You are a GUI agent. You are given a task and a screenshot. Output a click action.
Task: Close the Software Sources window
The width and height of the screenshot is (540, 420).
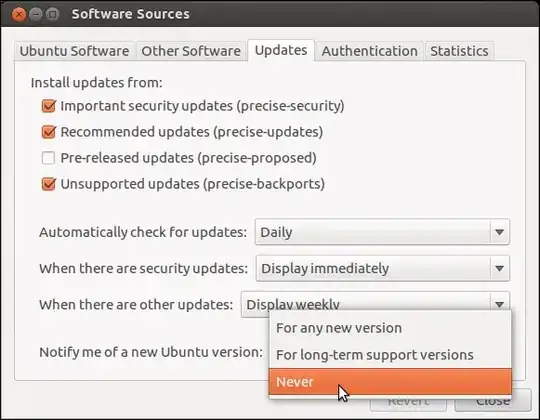pyautogui.click(x=19, y=14)
